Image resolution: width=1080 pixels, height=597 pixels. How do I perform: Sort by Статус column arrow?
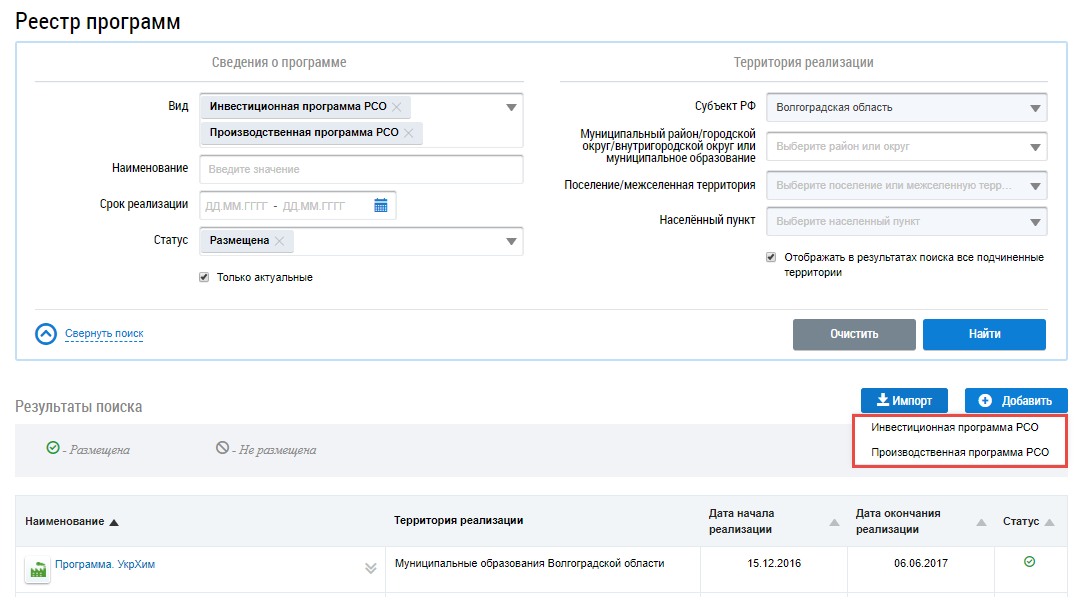tap(1049, 523)
